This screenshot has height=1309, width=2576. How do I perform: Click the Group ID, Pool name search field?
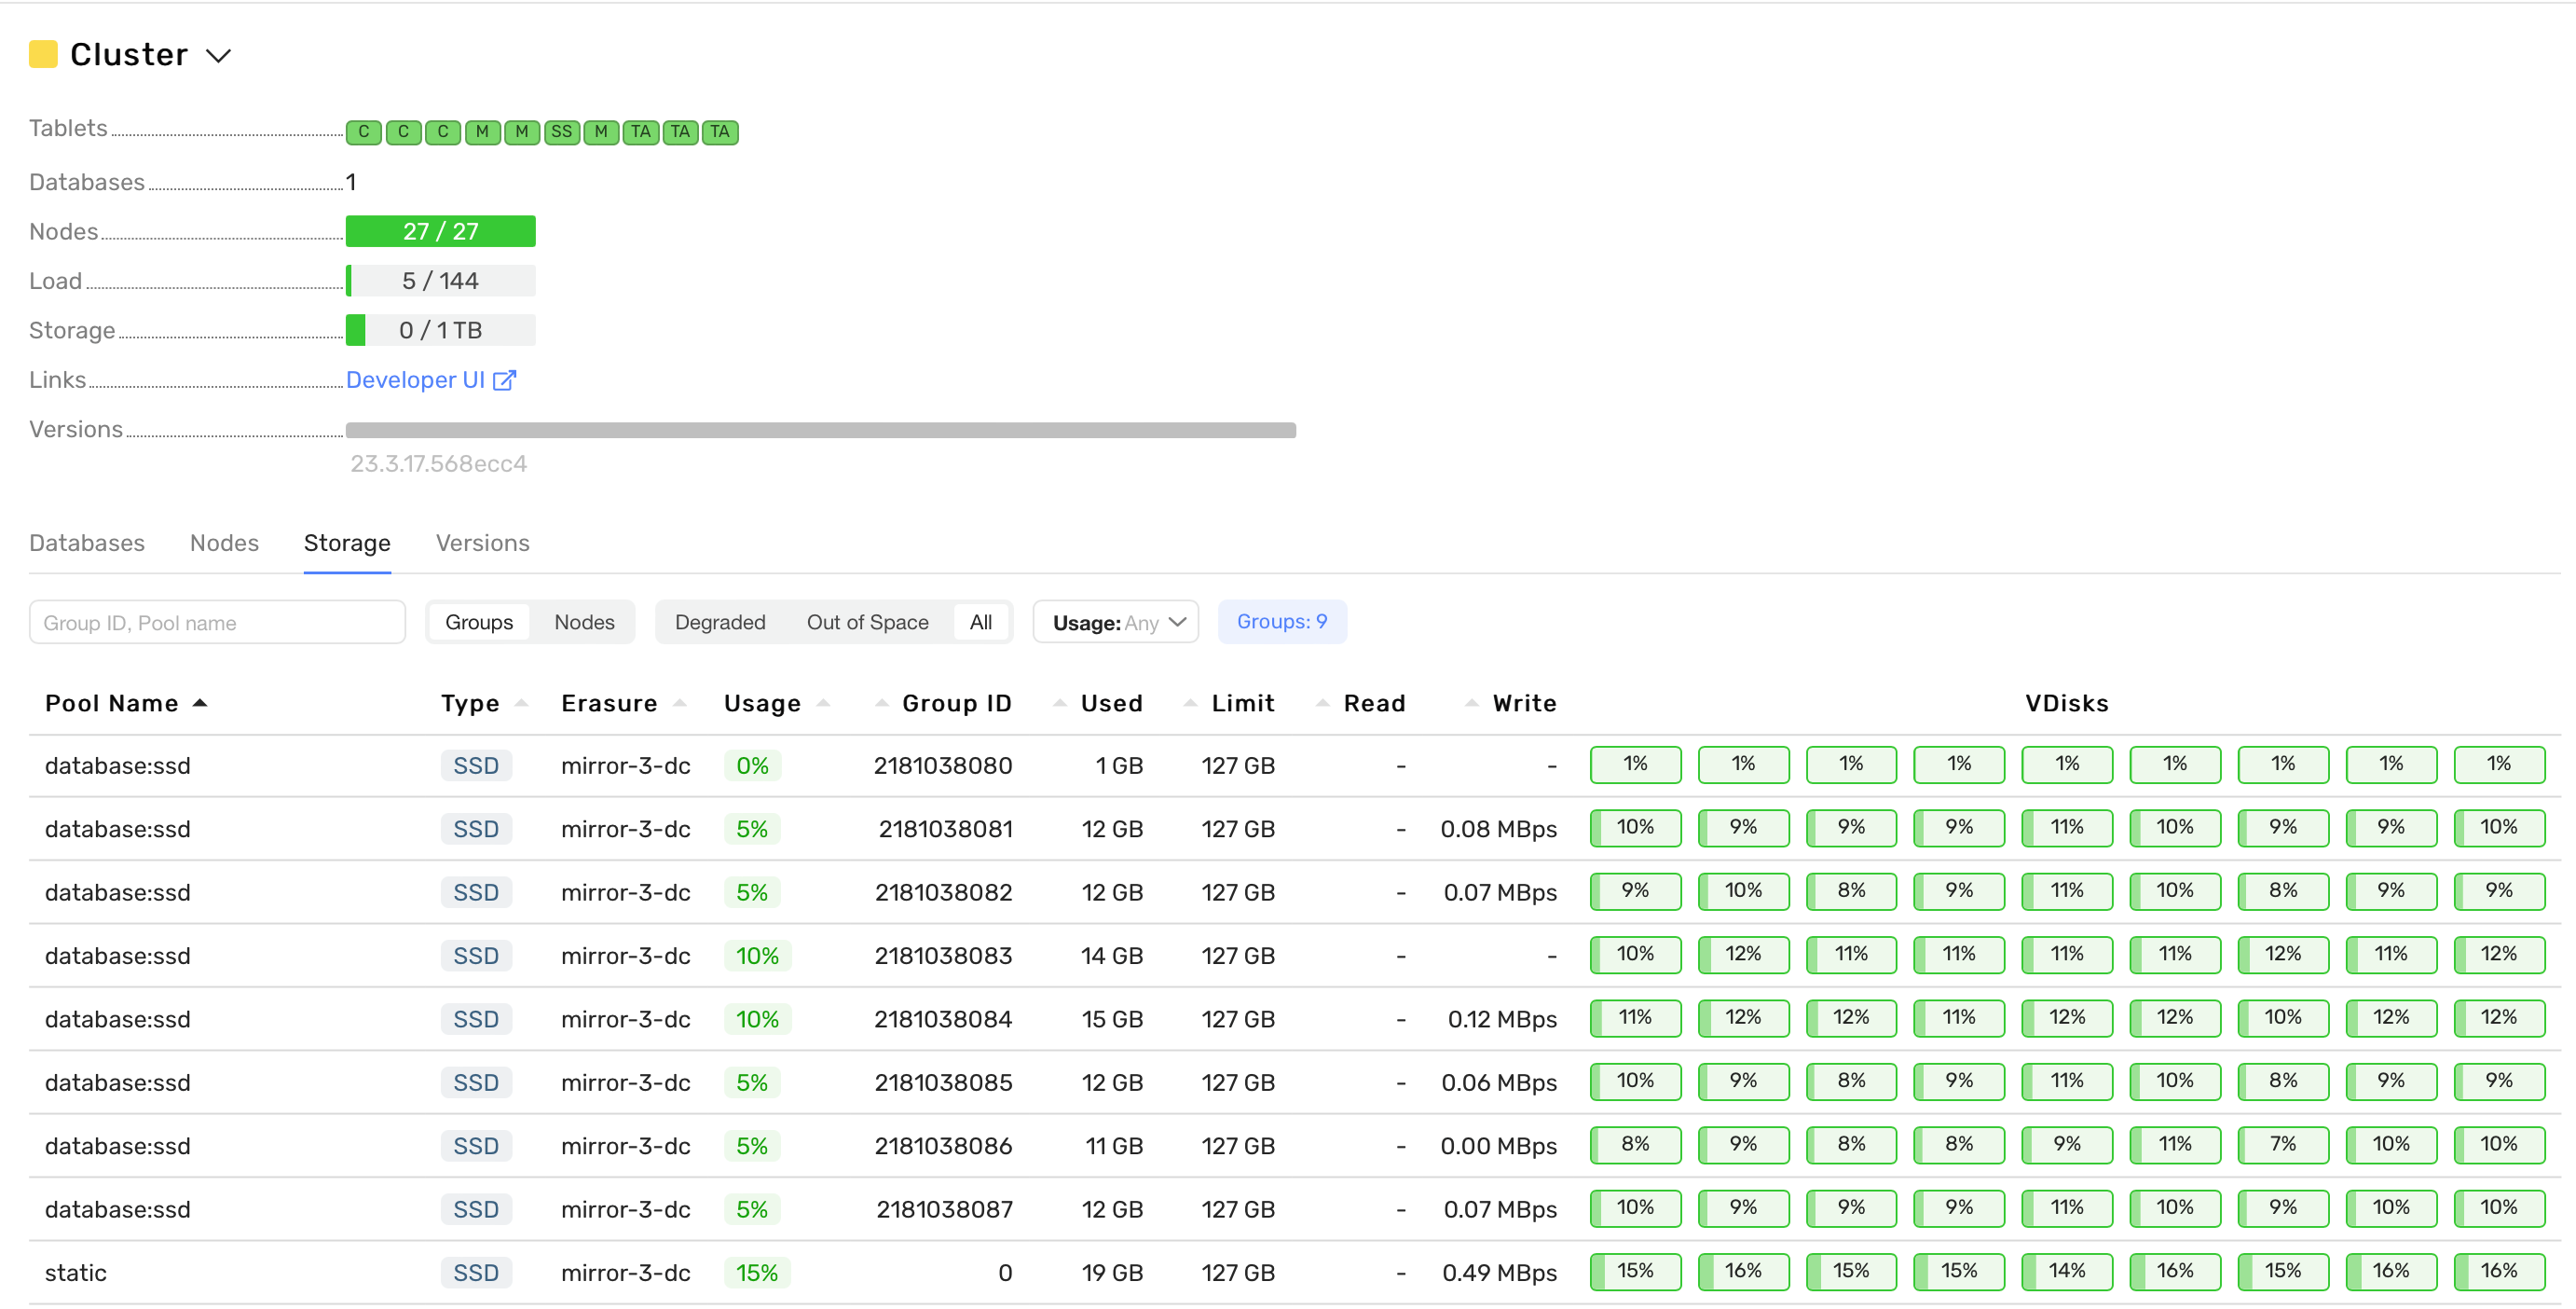coord(217,621)
